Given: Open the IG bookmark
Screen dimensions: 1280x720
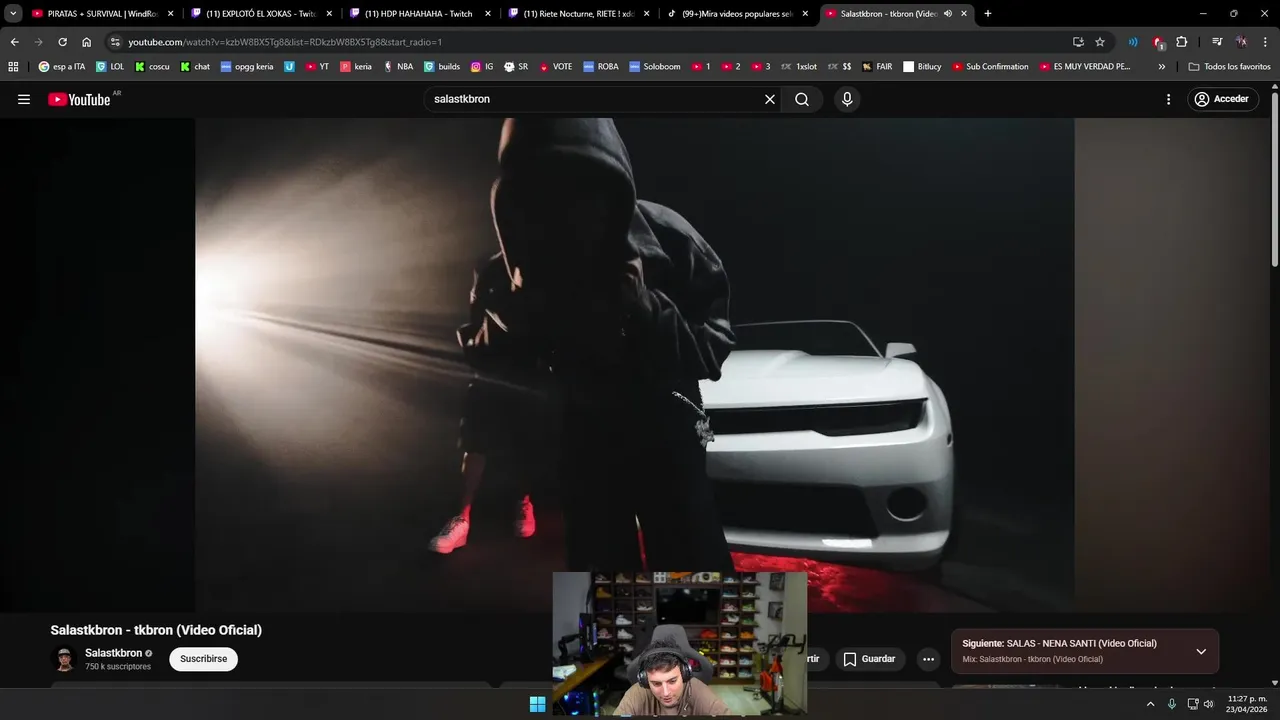Looking at the screenshot, I should (482, 67).
